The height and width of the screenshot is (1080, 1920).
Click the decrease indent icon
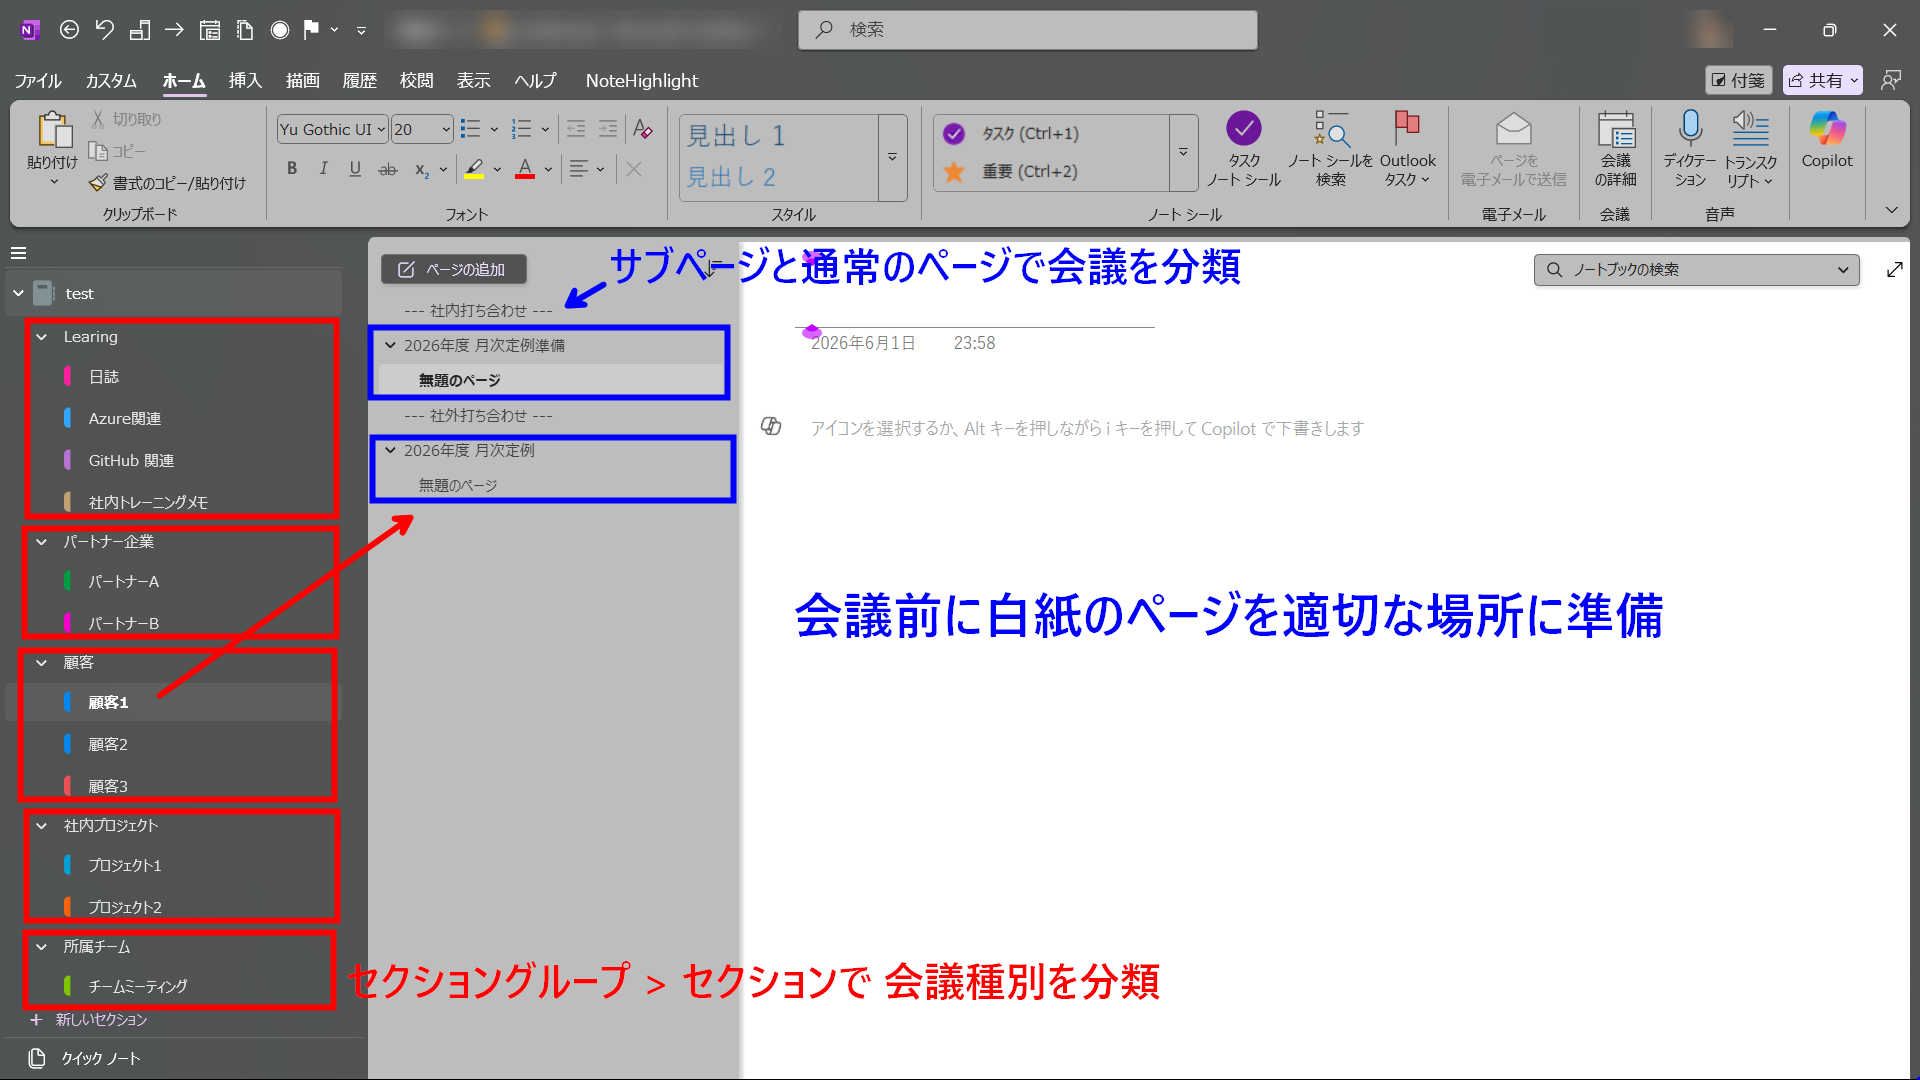(576, 129)
